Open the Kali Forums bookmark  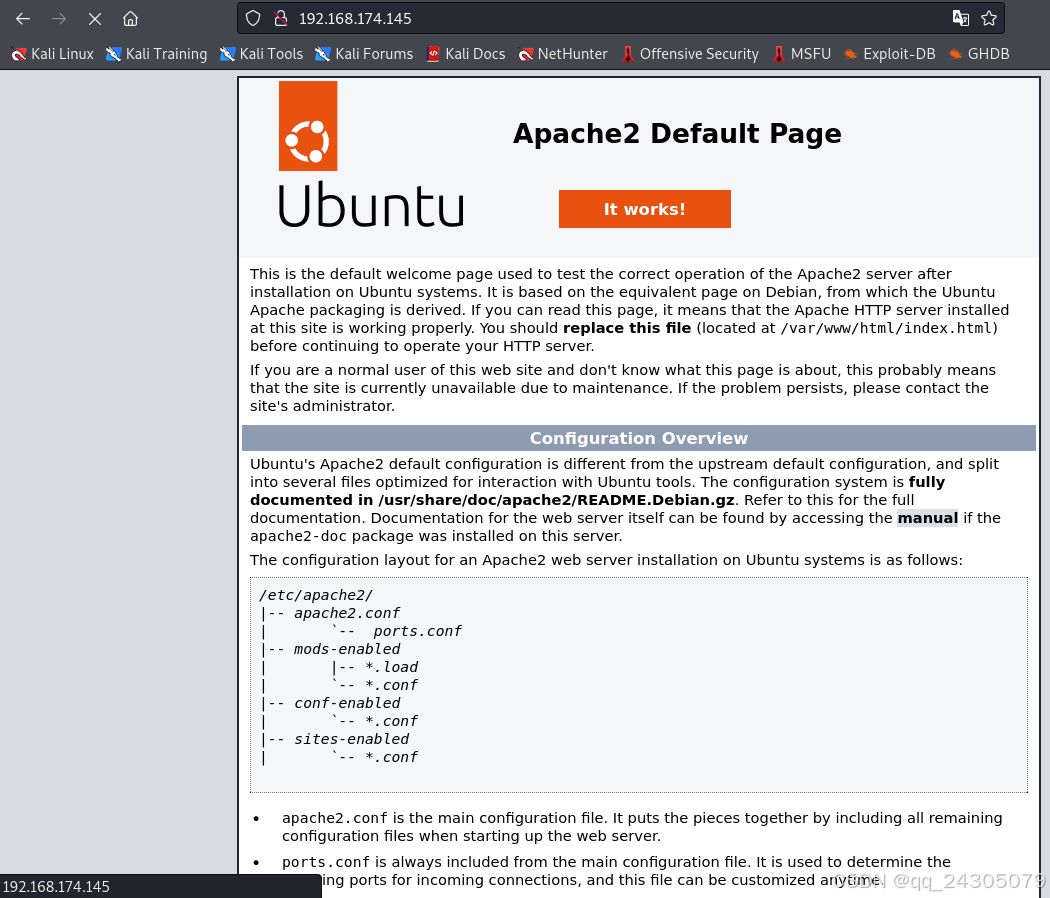[364, 54]
